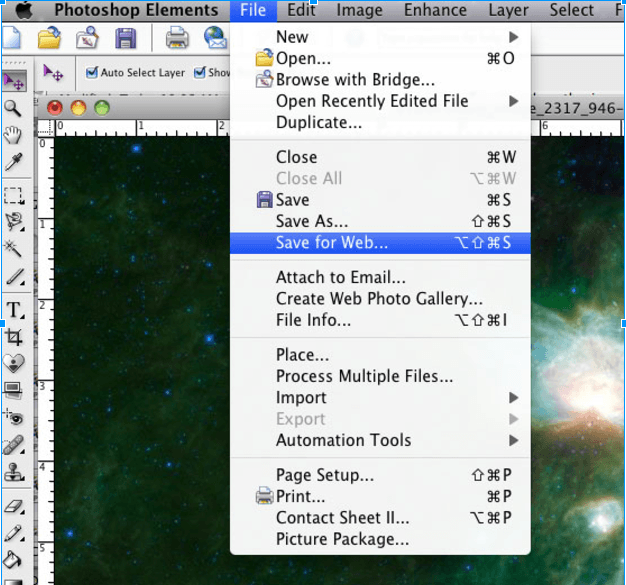This screenshot has width=626, height=585.
Task: Open the Select menu
Action: pyautogui.click(x=572, y=10)
